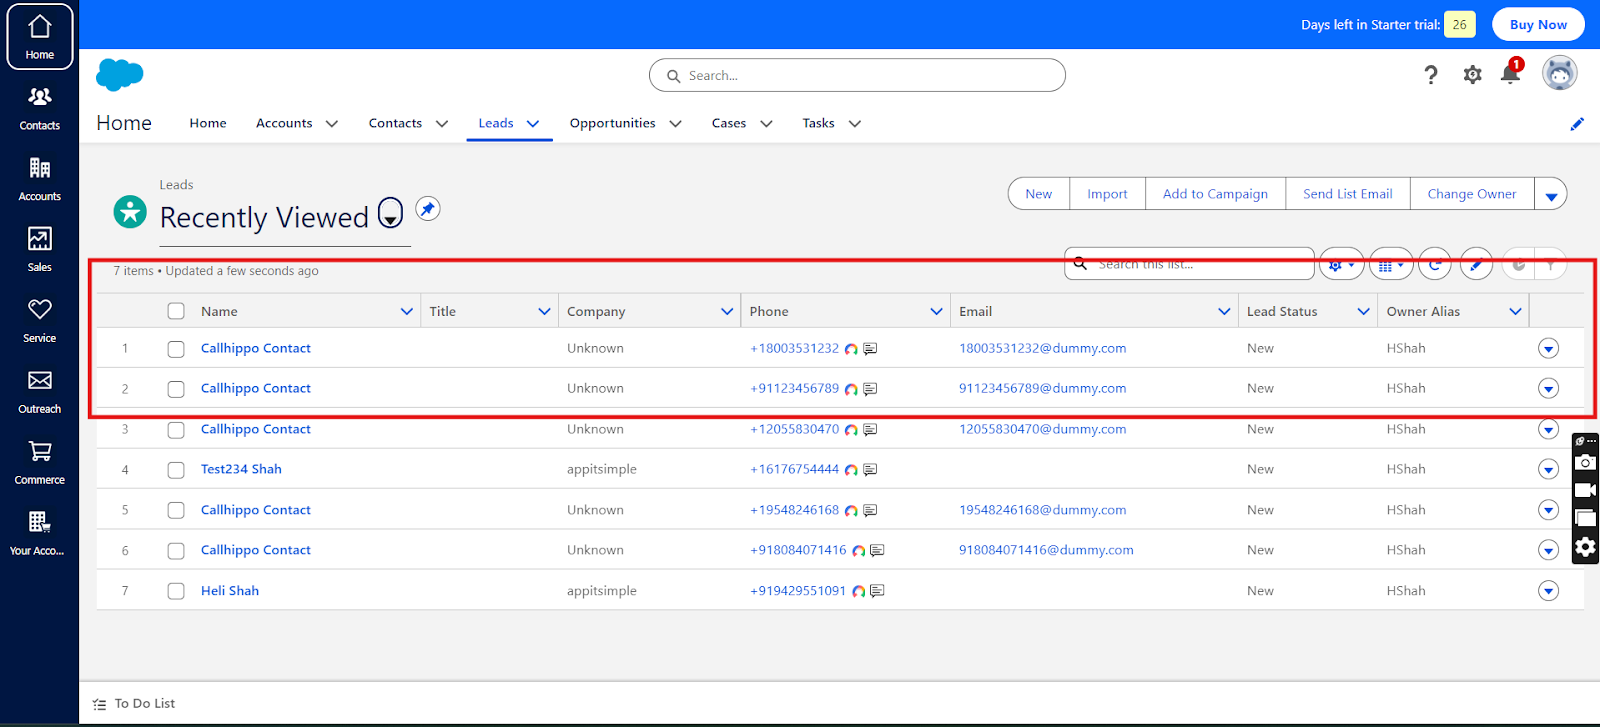Check the box for row 6 lead
The height and width of the screenshot is (727, 1600).
point(176,551)
